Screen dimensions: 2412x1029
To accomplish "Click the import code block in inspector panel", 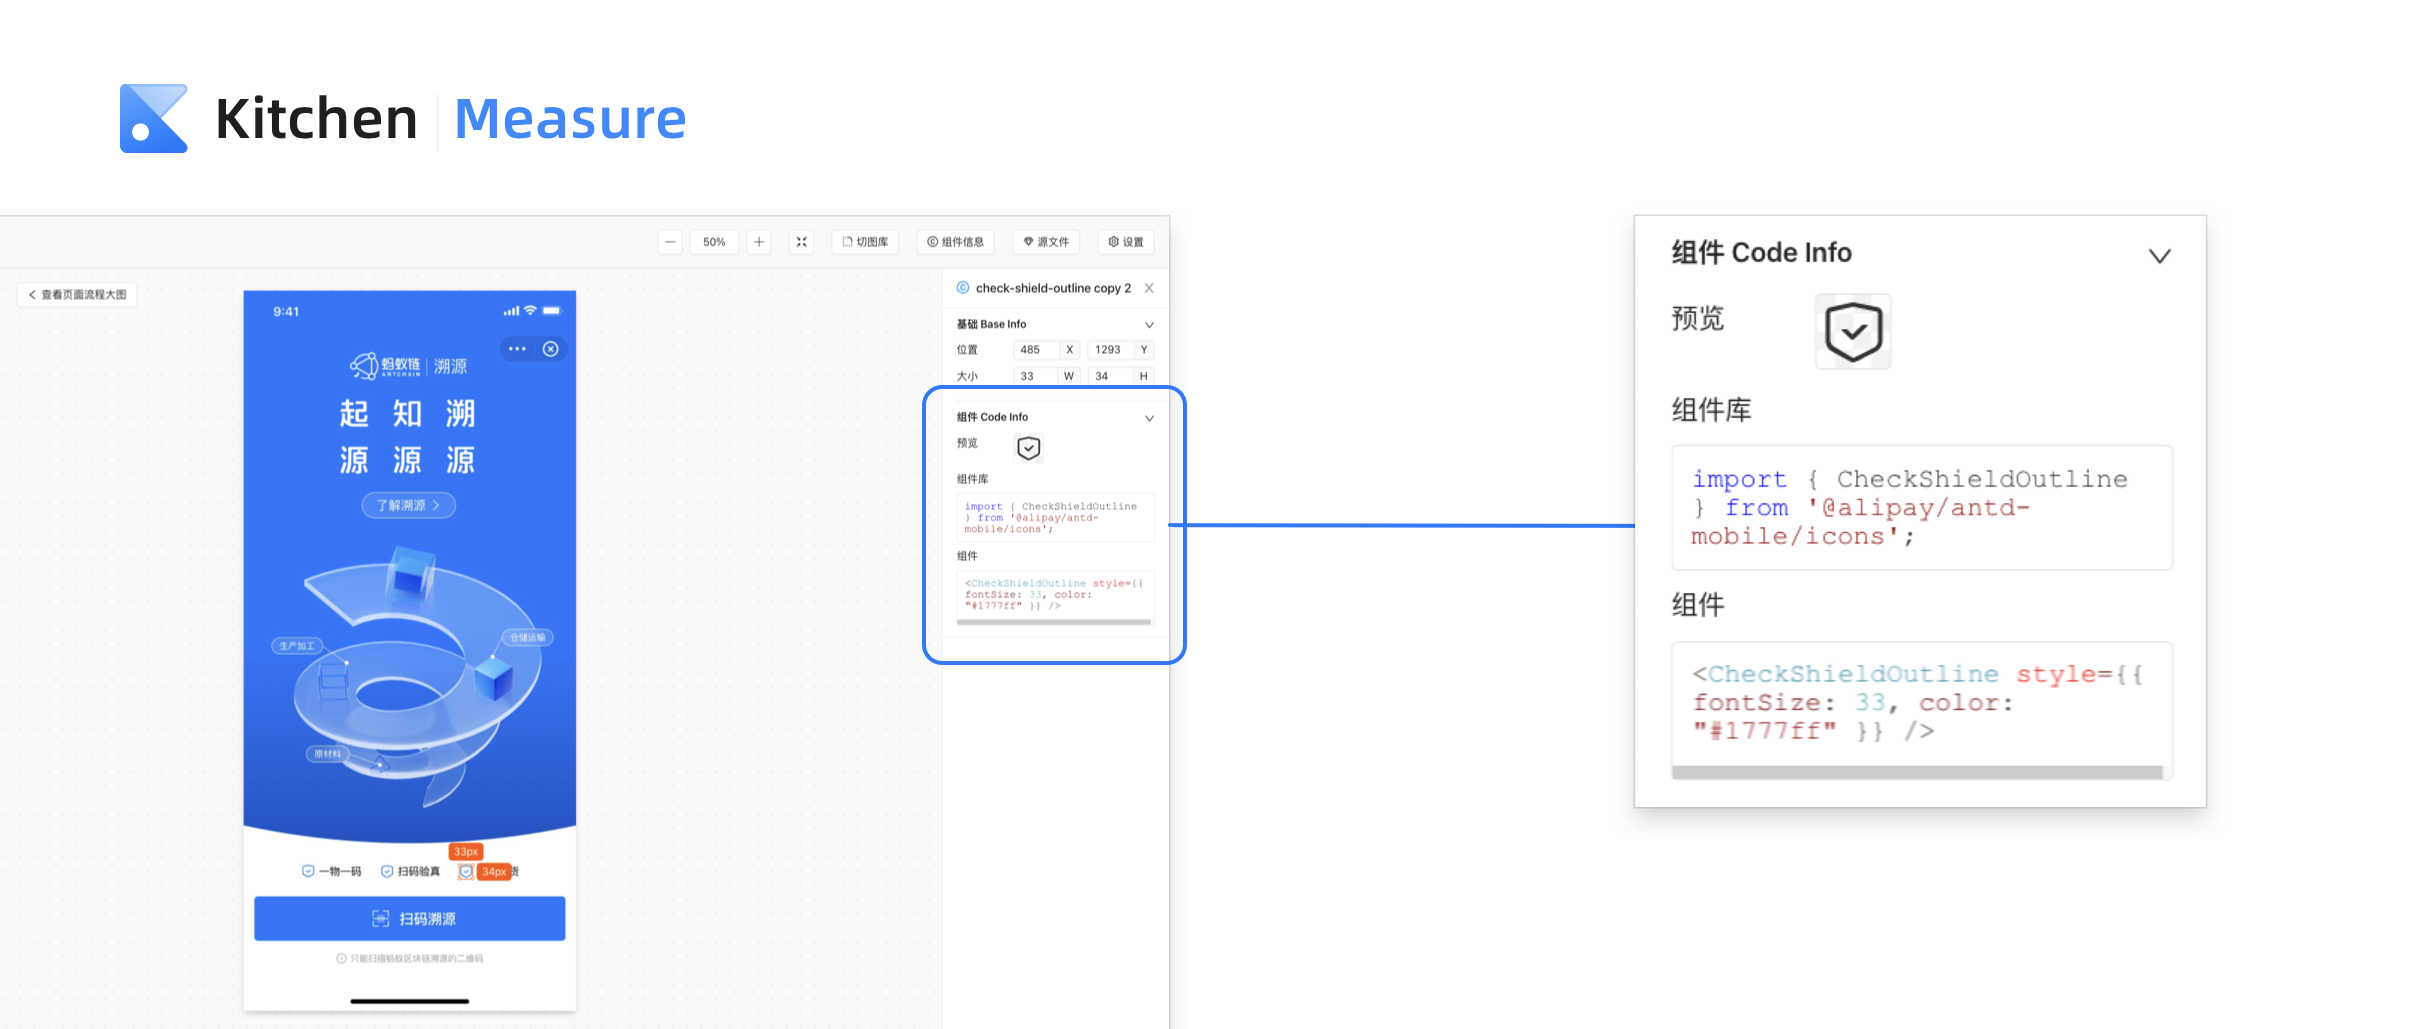I will (x=1055, y=517).
